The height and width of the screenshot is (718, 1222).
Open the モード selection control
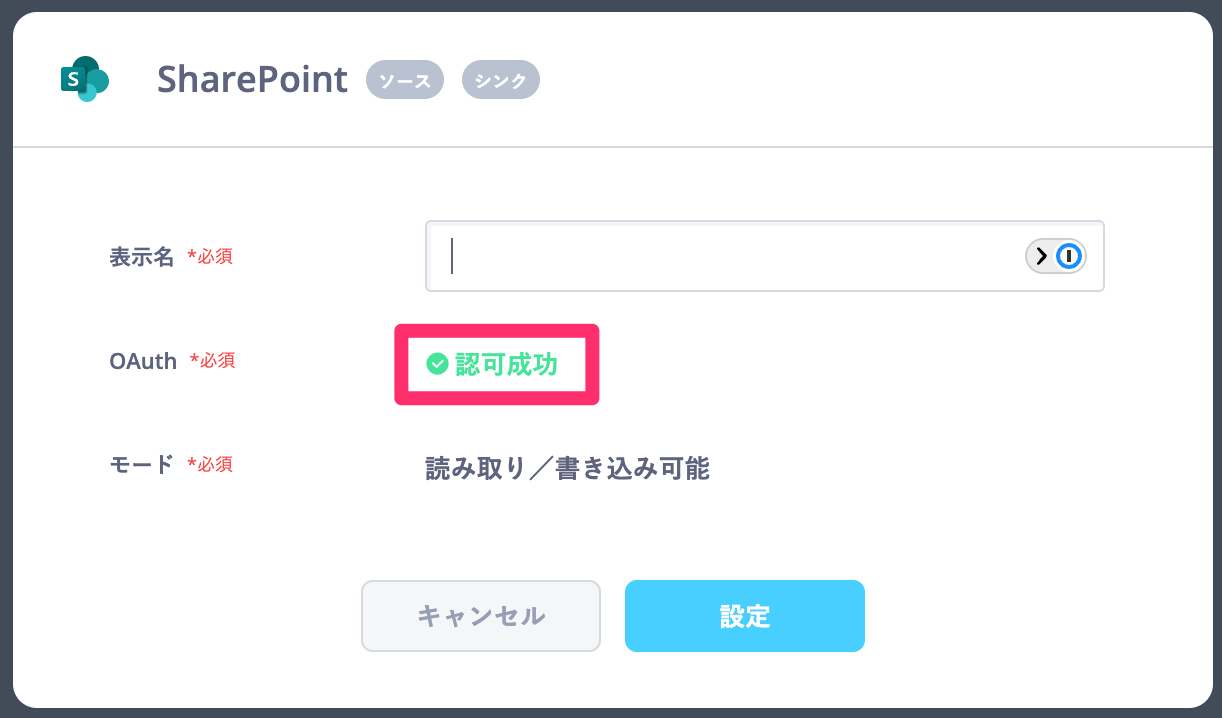tap(567, 468)
